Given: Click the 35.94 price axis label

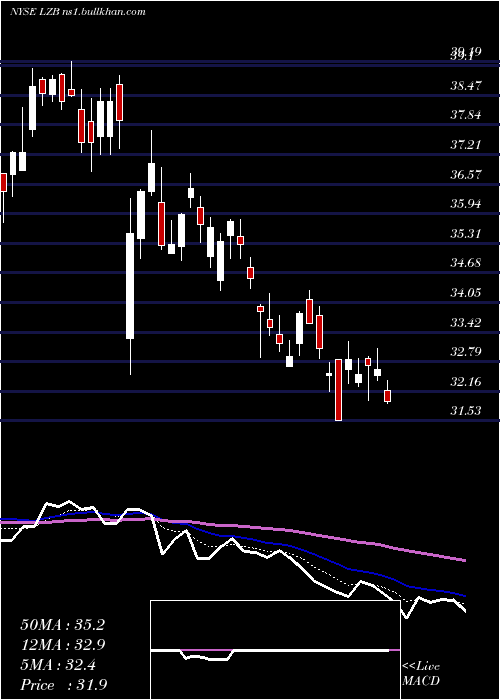Looking at the screenshot, I should [x=466, y=204].
